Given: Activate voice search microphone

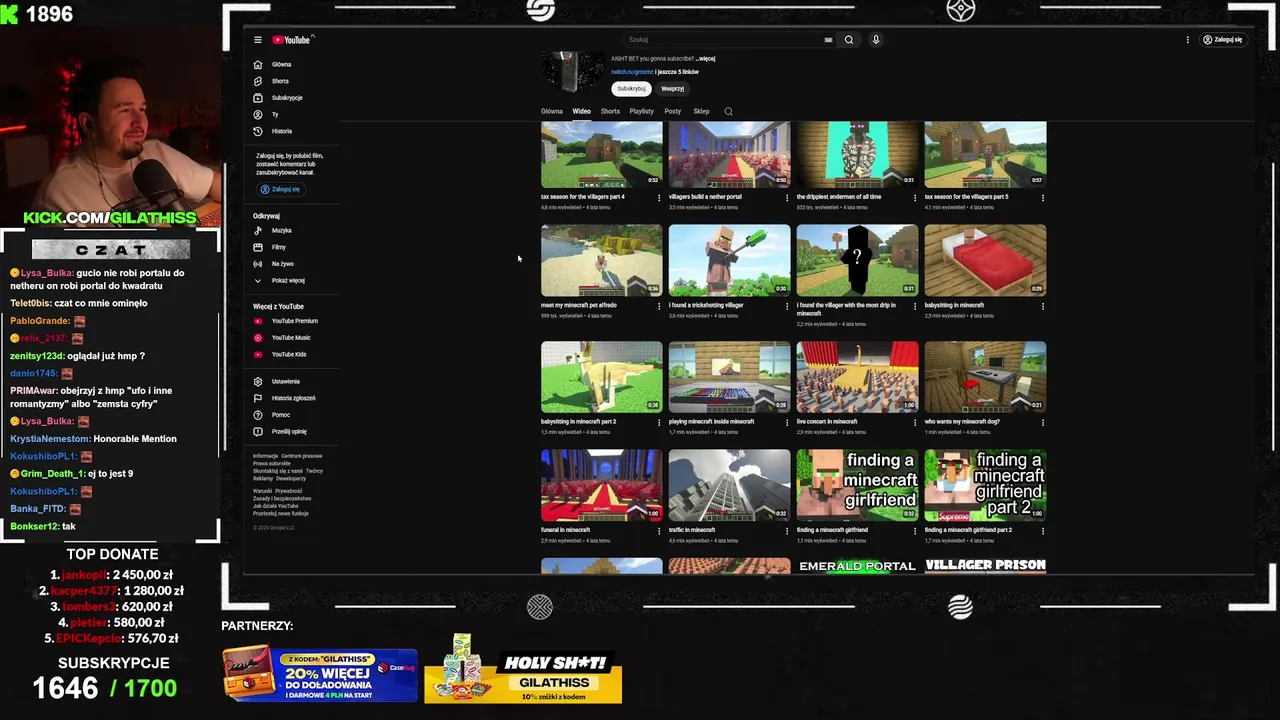Looking at the screenshot, I should point(876,40).
